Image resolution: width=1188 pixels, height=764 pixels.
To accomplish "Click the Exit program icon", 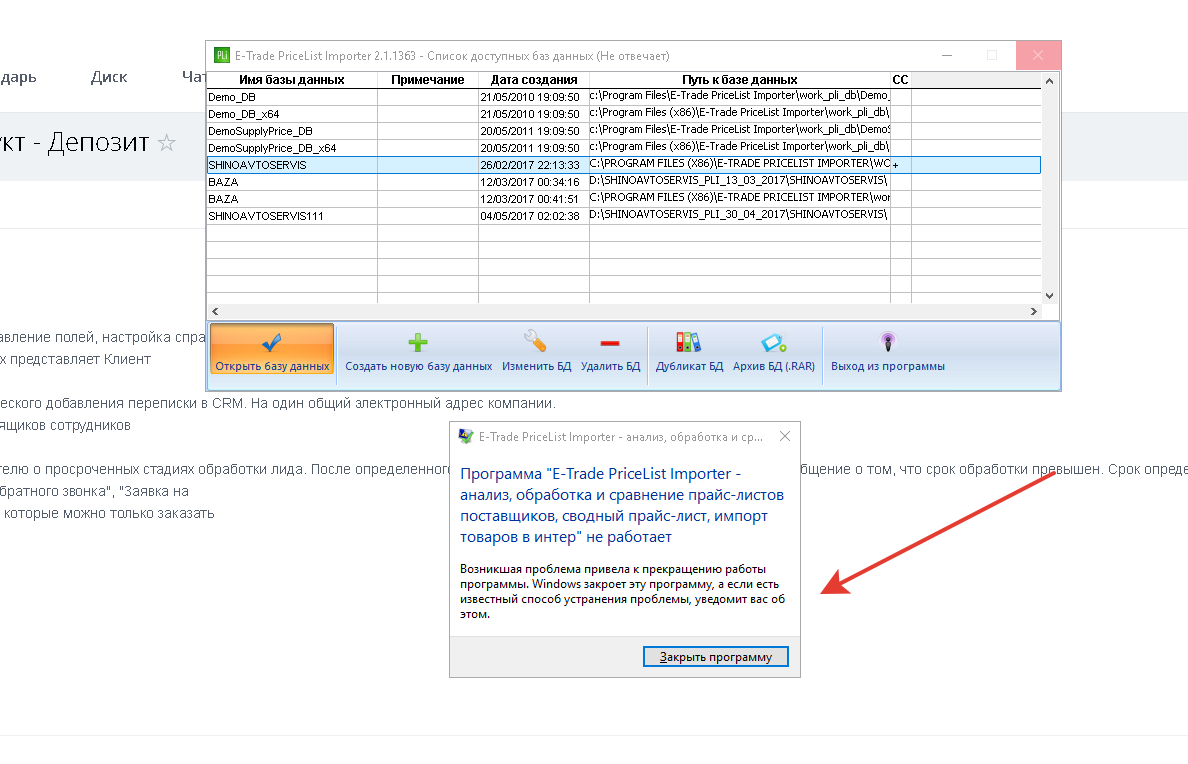I will coord(888,342).
